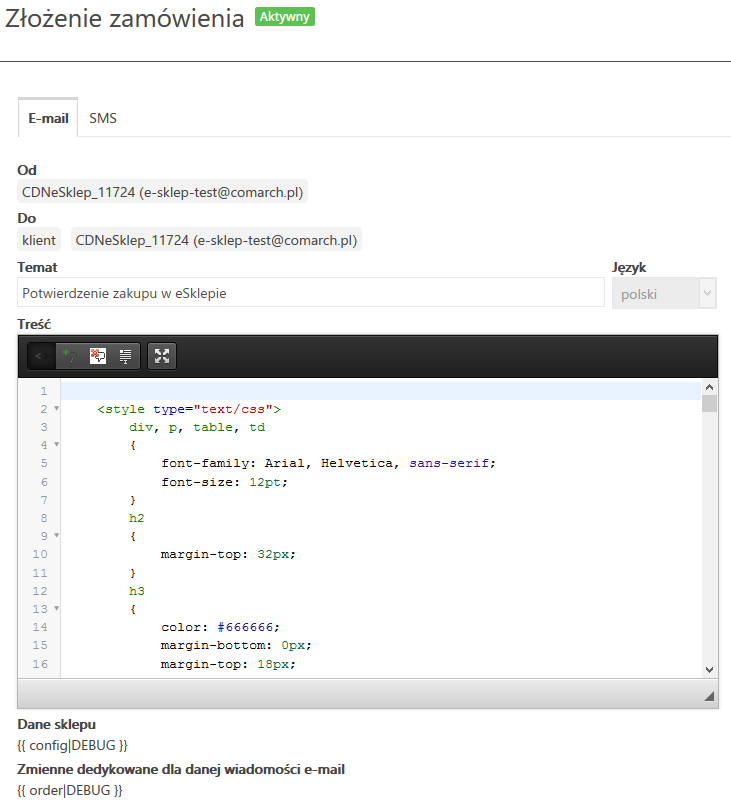
Task: Click the green Aktywny status badge
Action: coord(285,17)
